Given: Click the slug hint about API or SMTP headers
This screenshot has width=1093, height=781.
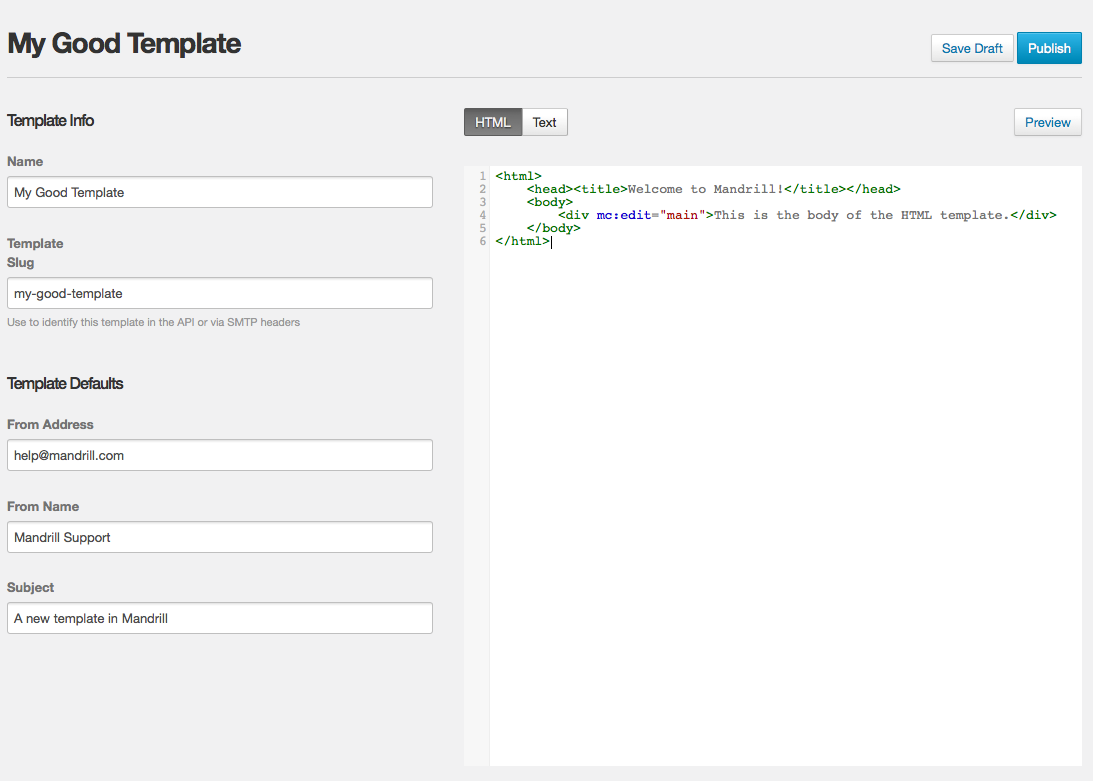Looking at the screenshot, I should point(153,322).
